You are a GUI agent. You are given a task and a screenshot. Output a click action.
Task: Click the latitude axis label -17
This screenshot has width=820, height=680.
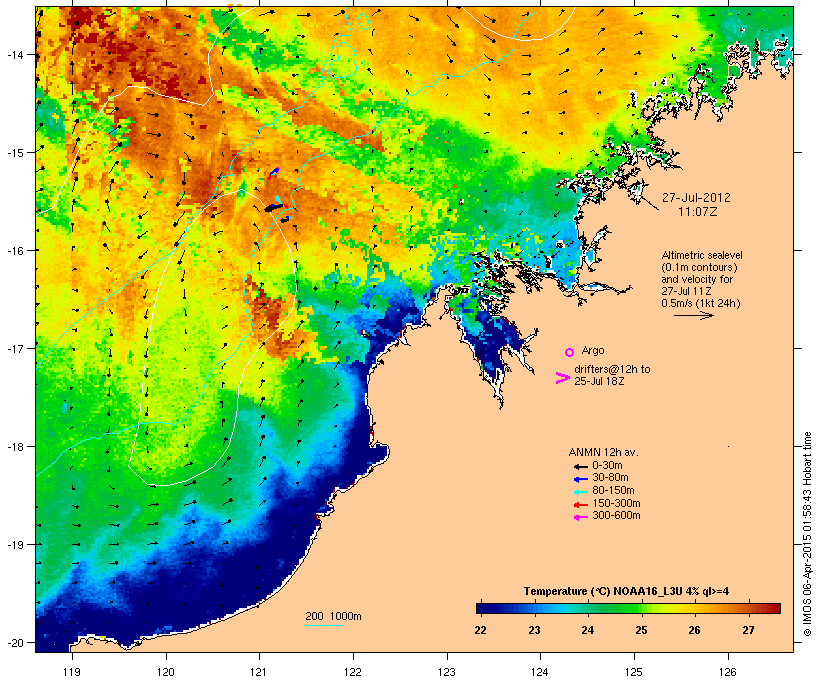click(x=15, y=348)
